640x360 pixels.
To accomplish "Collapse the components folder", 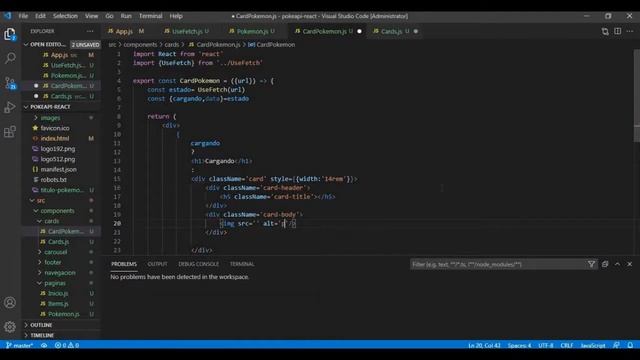I will coord(57,211).
